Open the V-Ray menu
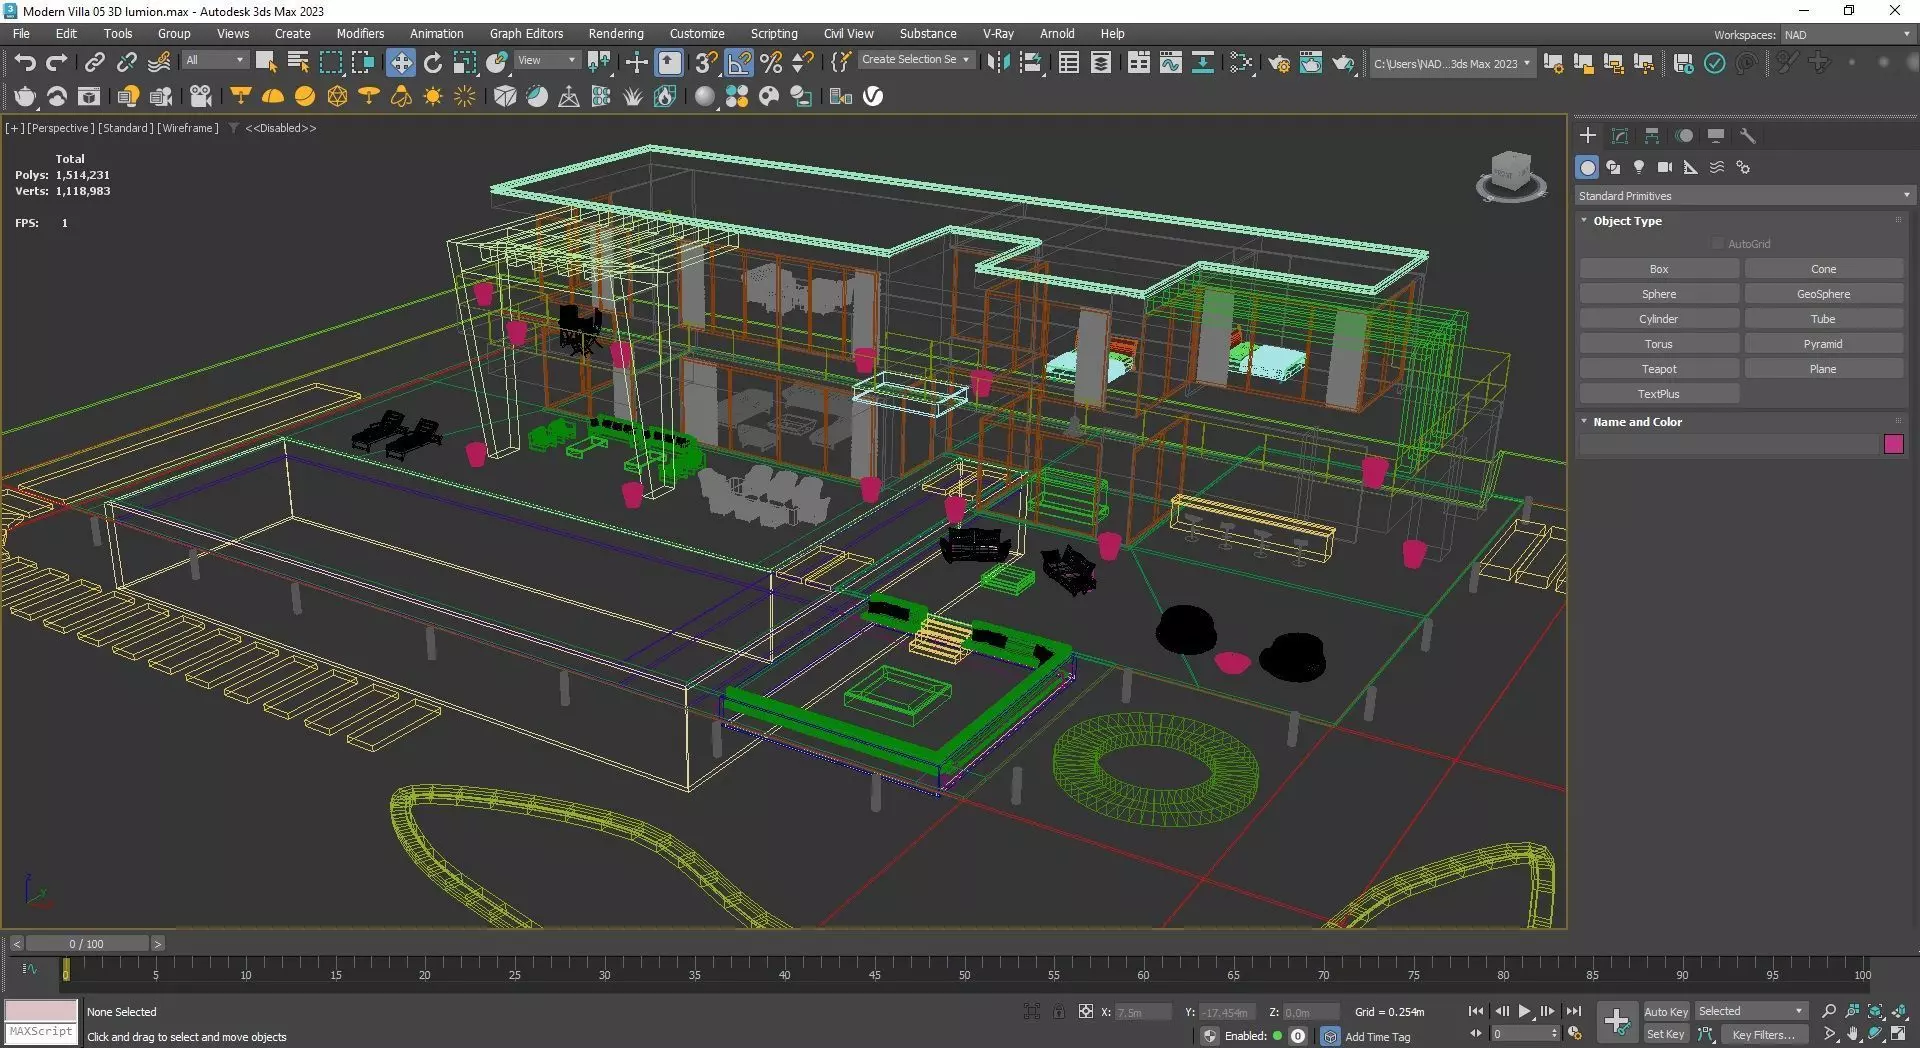 998,34
